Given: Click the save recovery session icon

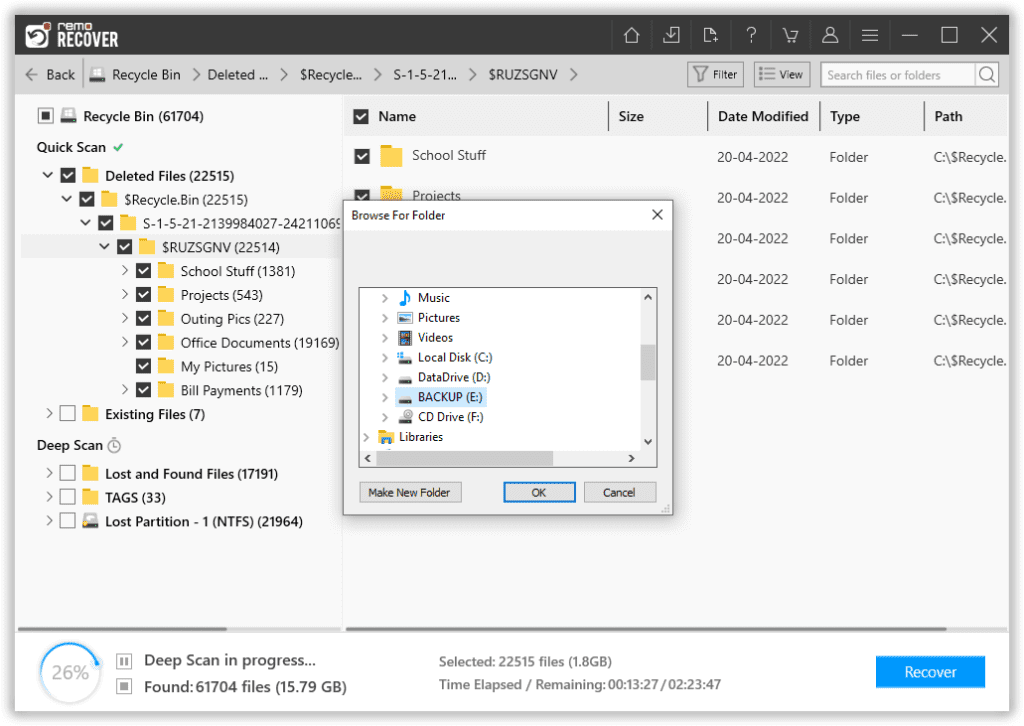Looking at the screenshot, I should tap(671, 34).
